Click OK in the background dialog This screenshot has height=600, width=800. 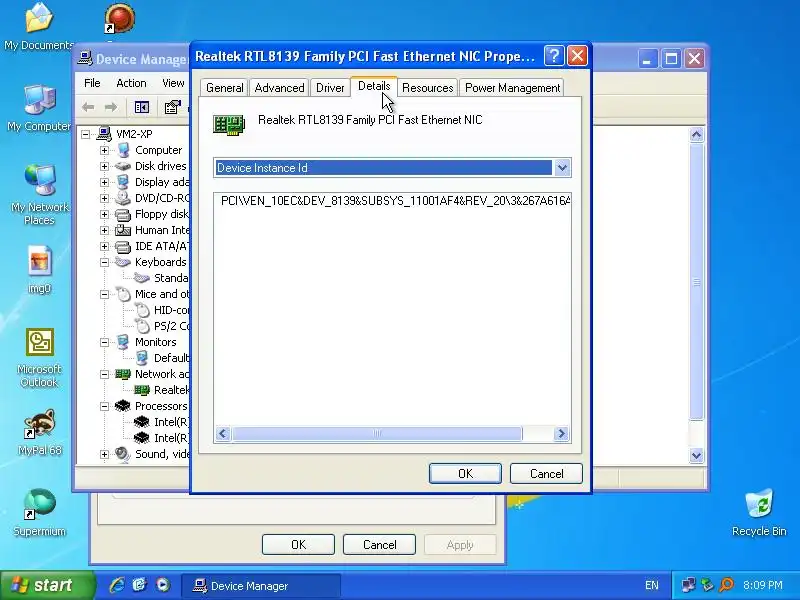(x=298, y=544)
